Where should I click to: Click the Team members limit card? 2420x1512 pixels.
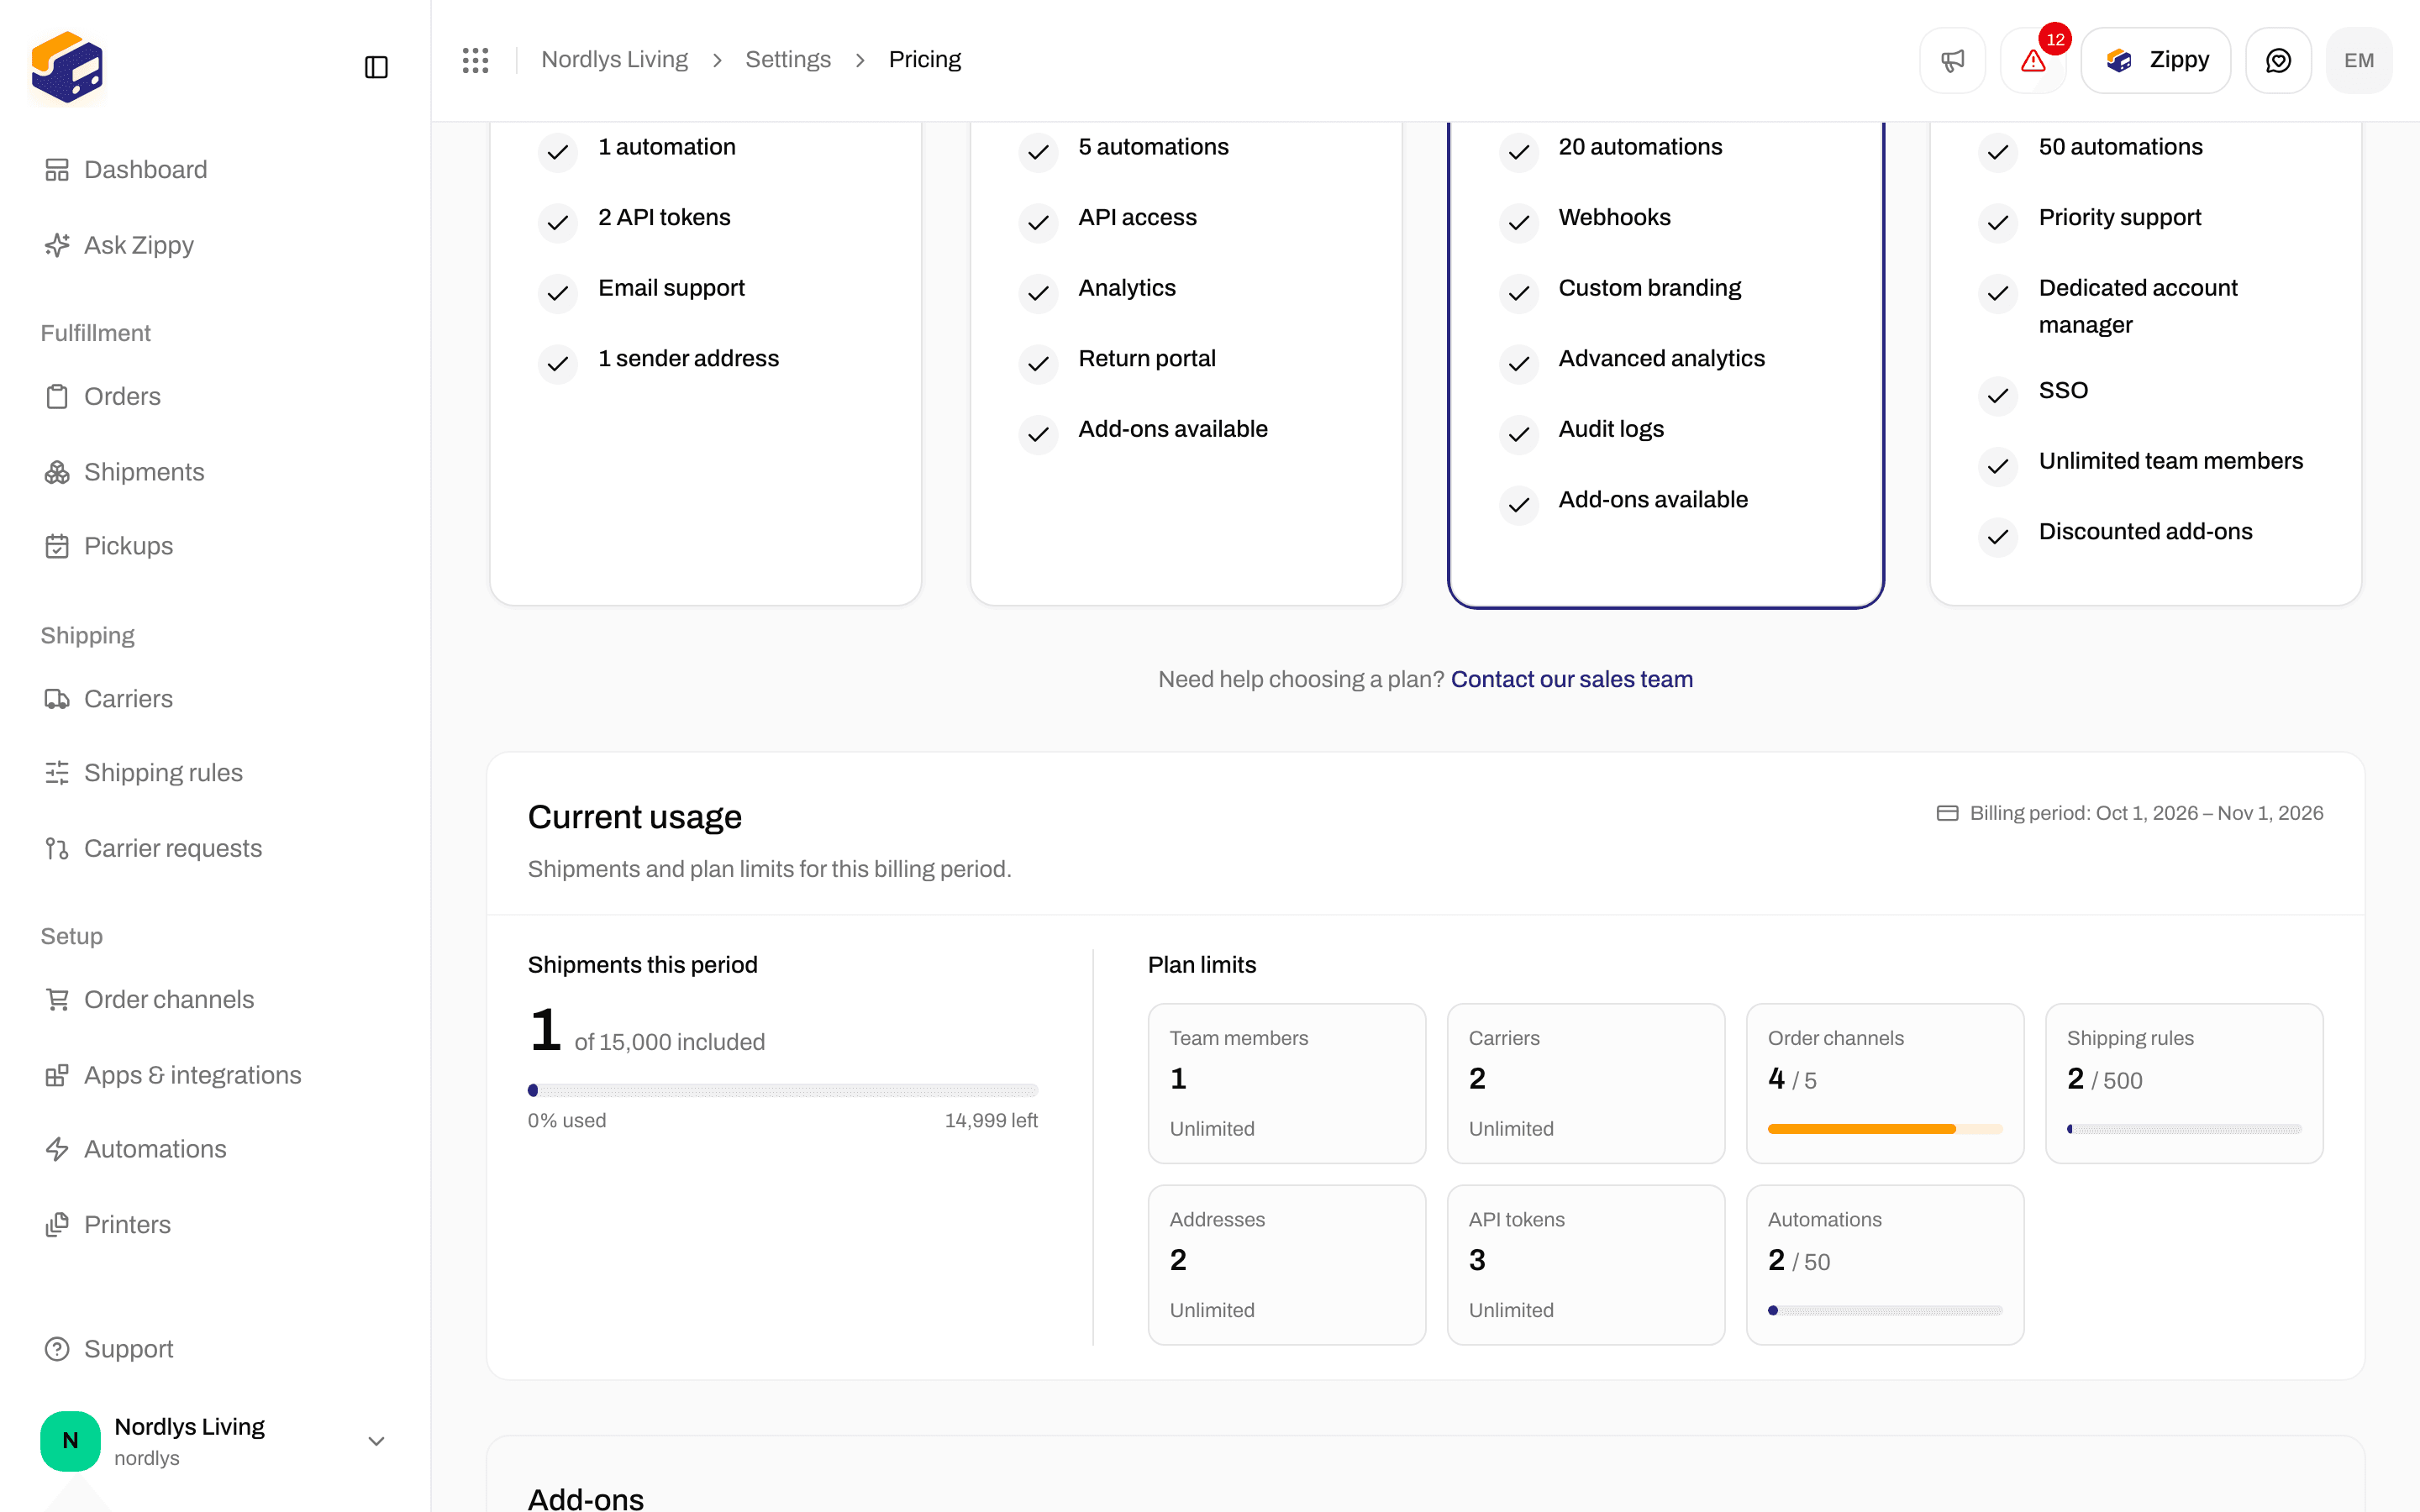(1286, 1083)
